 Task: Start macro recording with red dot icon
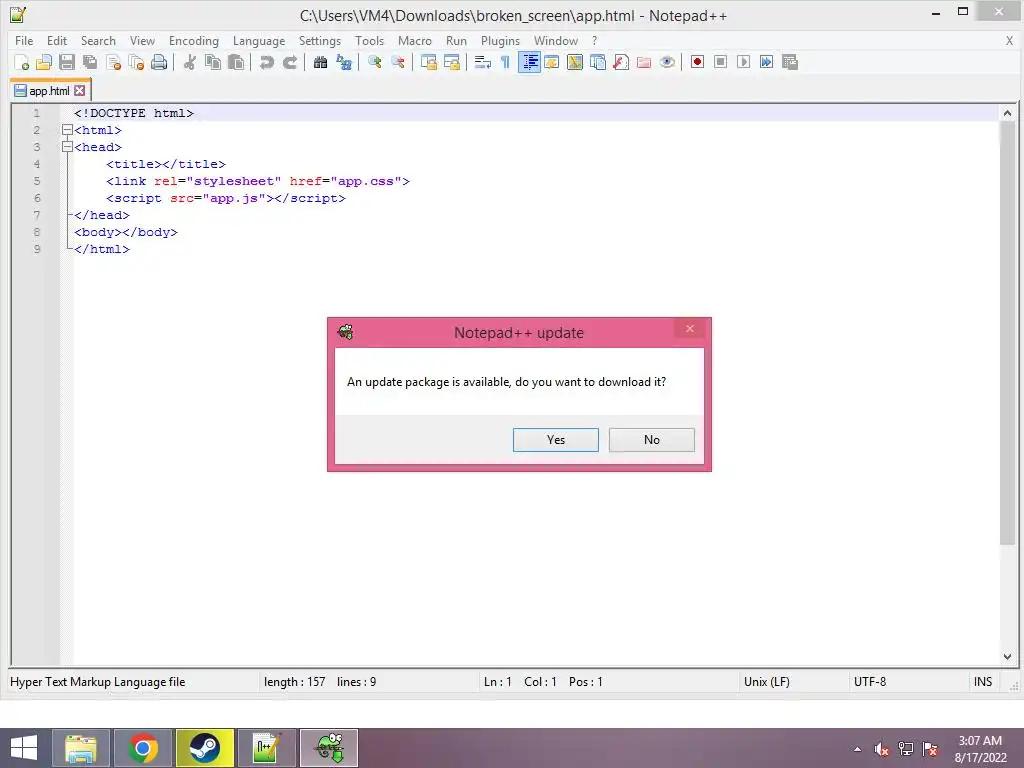(697, 62)
